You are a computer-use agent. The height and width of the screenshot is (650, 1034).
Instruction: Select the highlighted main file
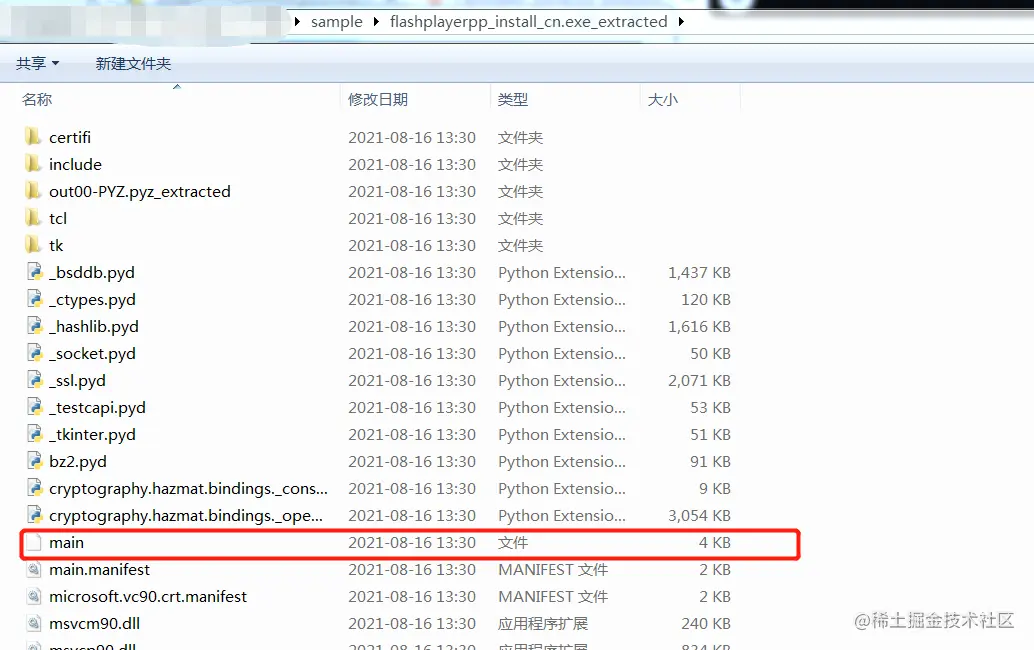click(x=65, y=542)
